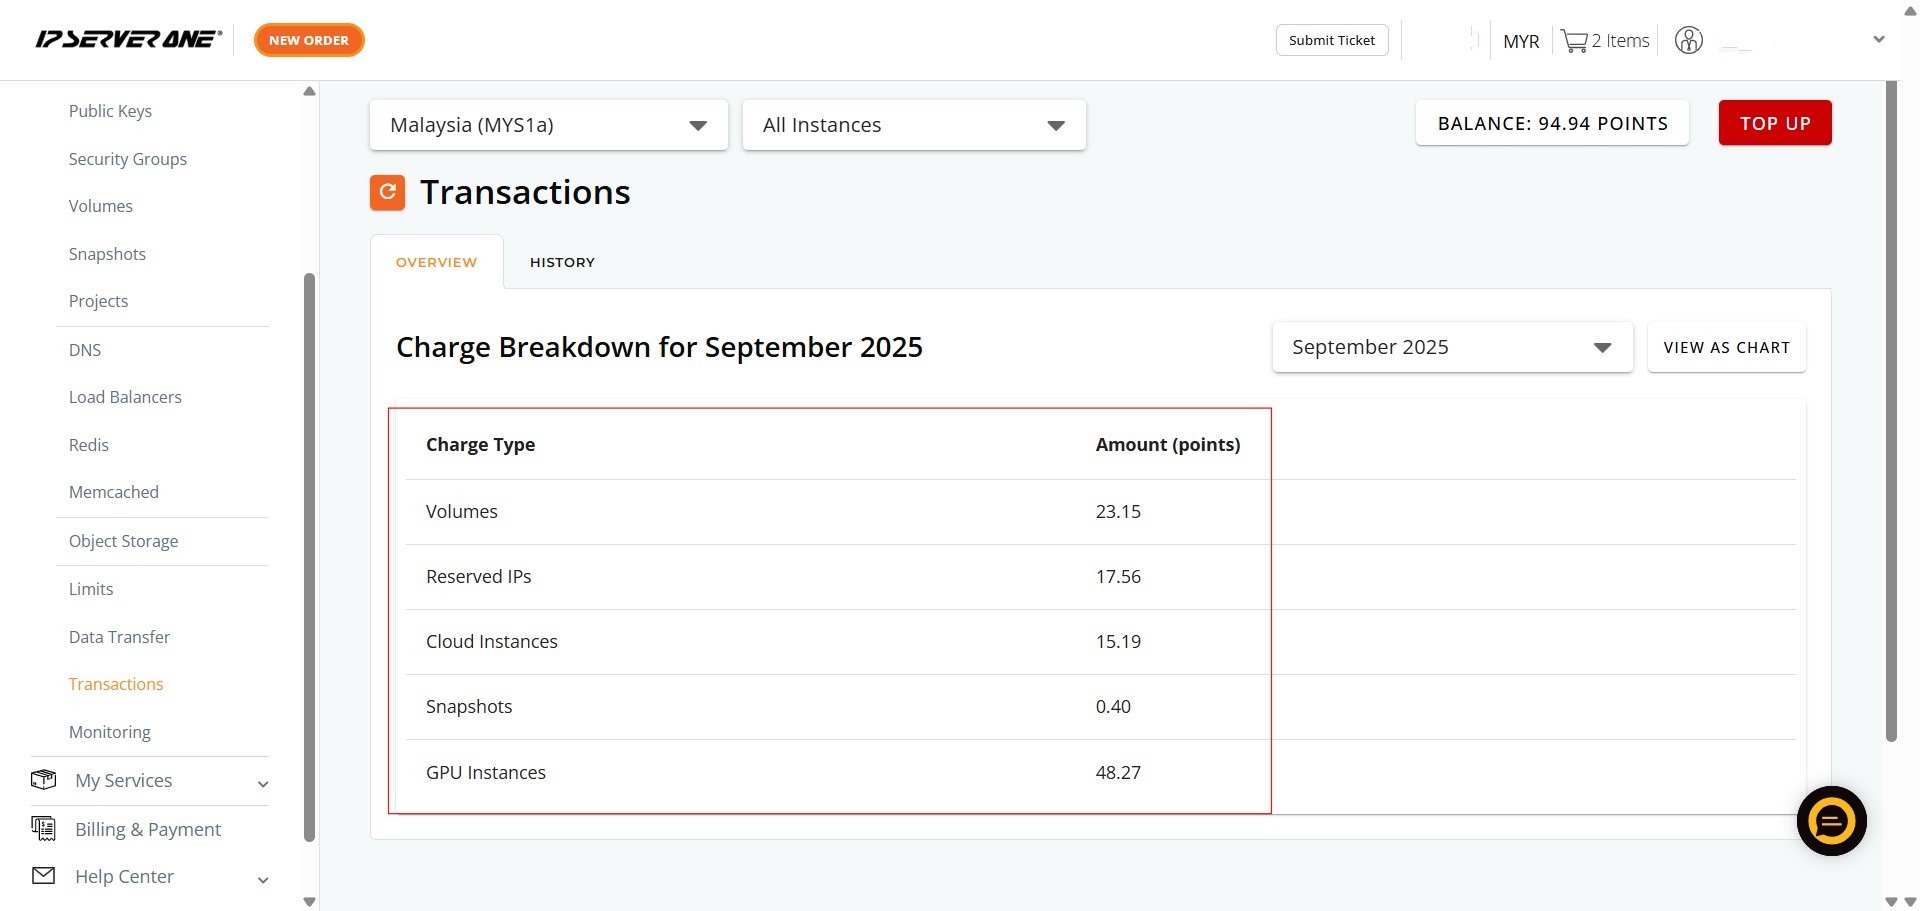This screenshot has height=911, width=1920.
Task: Open the live chat bubble icon
Action: (x=1831, y=821)
